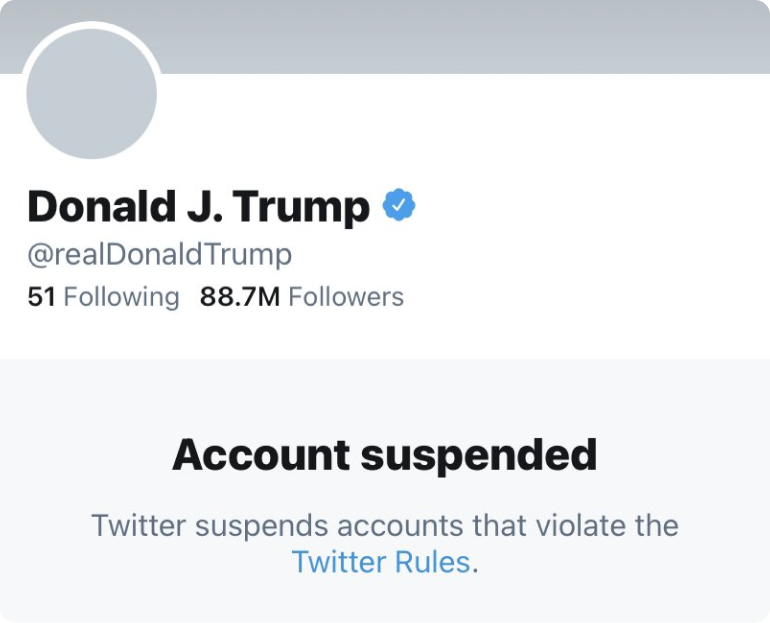Click the period after Twitter Rules
Screen dimensions: 770x623
(x=475, y=564)
